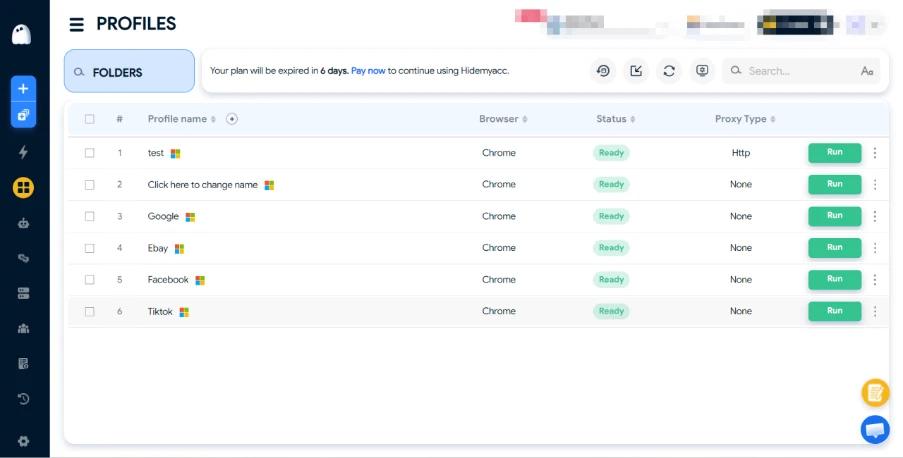Open three-dot menu for Ebay profile
The image size is (903, 458).
875,248
